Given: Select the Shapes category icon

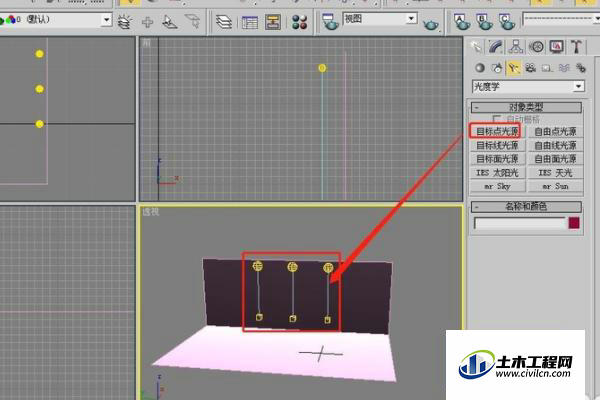Looking at the screenshot, I should pyautogui.click(x=497, y=68).
